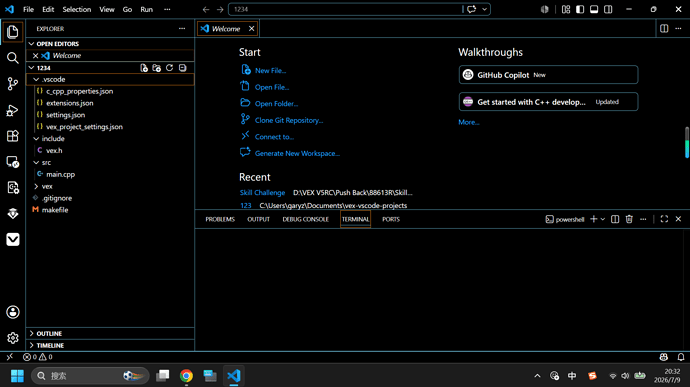Viewport: 690px width, 387px height.
Task: Switch to the PROBLEMS panel tab
Action: pos(220,219)
